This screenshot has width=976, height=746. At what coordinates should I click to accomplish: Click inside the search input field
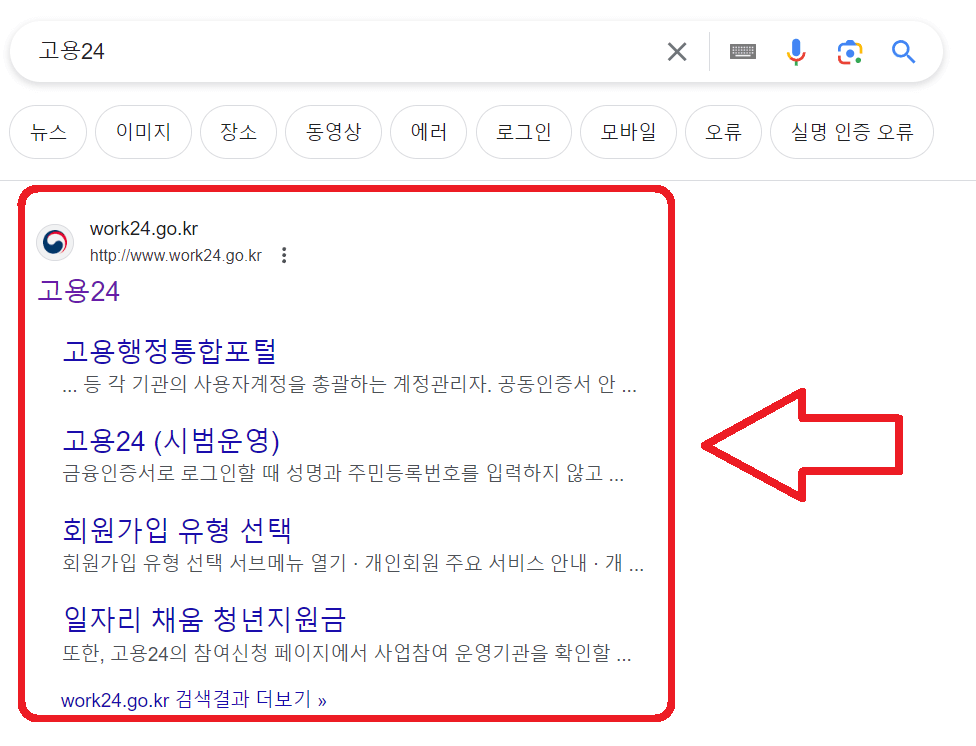point(300,51)
